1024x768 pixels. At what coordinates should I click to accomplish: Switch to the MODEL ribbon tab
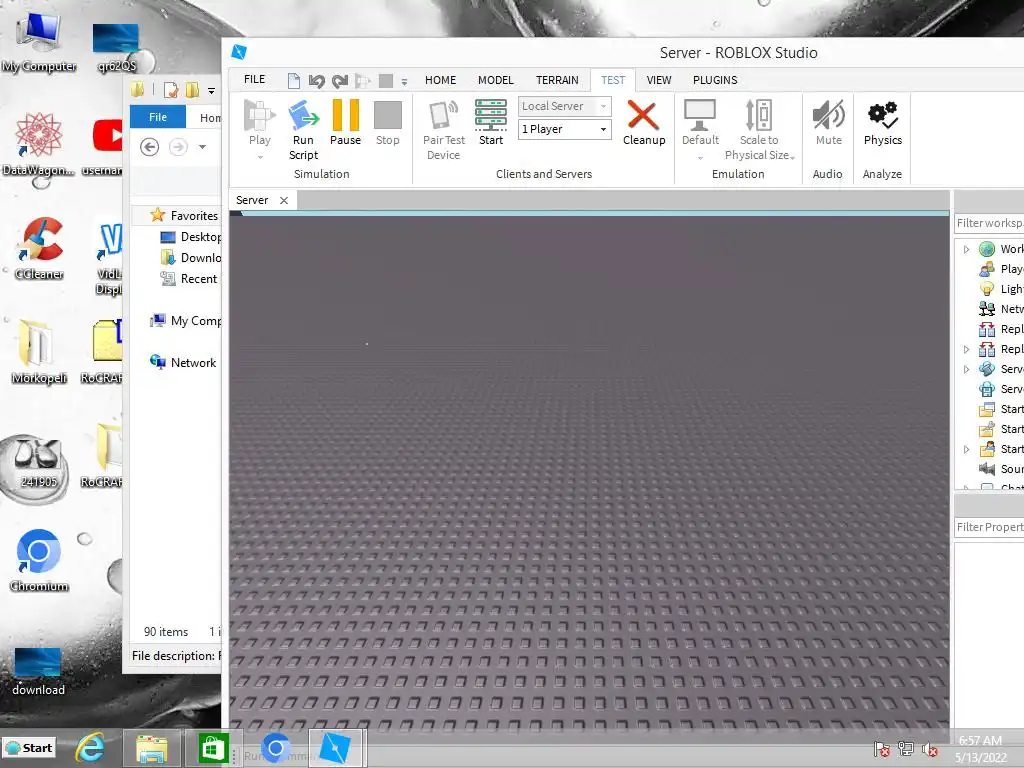(496, 80)
